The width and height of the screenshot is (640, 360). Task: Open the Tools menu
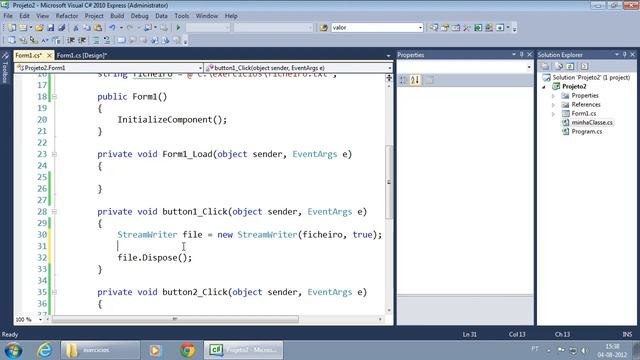pos(182,16)
